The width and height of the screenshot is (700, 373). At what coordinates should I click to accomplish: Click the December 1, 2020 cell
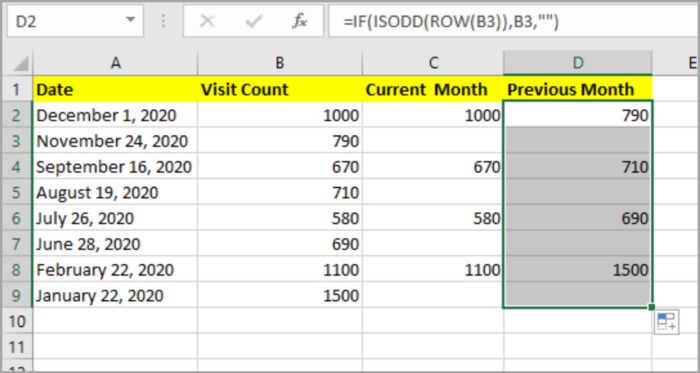(x=115, y=116)
